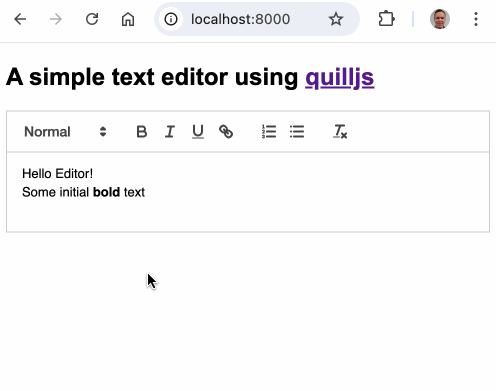The height and width of the screenshot is (391, 496).
Task: Toggle italic formatting
Action: tap(170, 132)
